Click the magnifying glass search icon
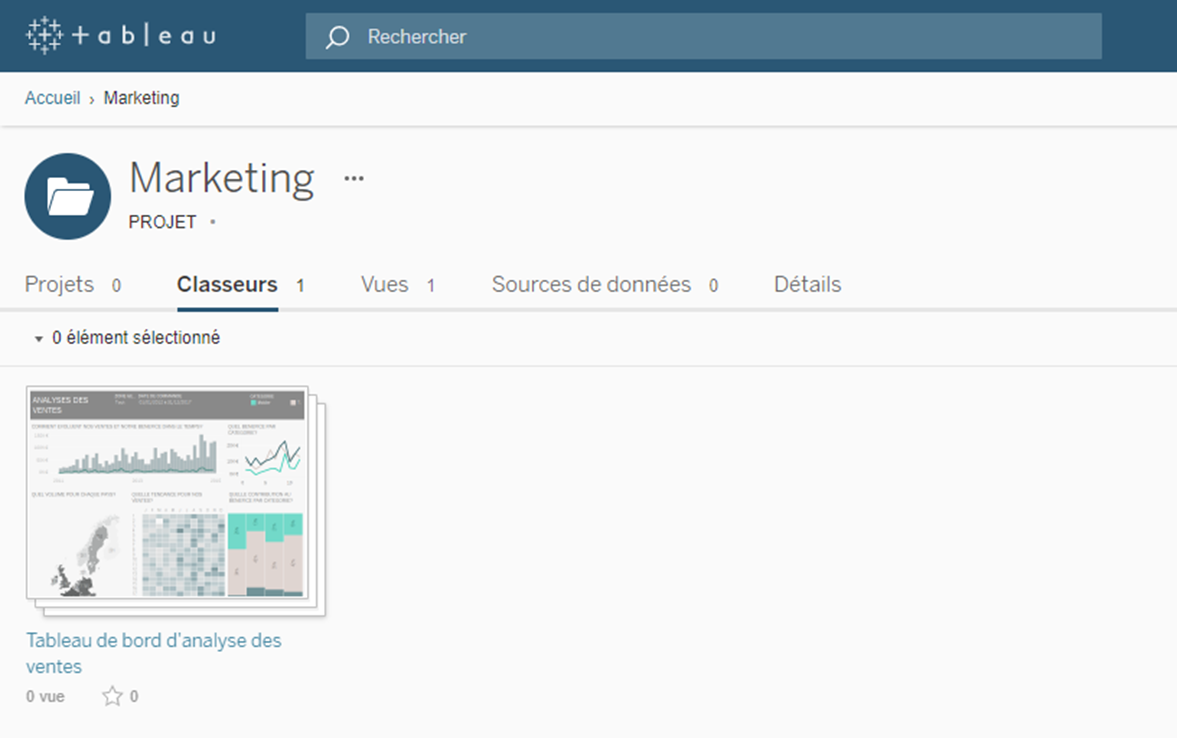 click(x=336, y=36)
